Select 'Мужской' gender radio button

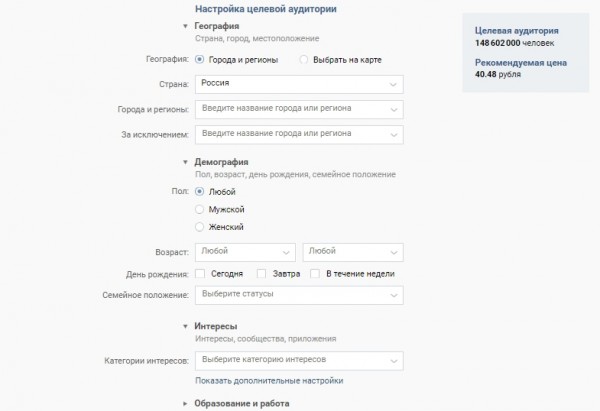pos(201,209)
